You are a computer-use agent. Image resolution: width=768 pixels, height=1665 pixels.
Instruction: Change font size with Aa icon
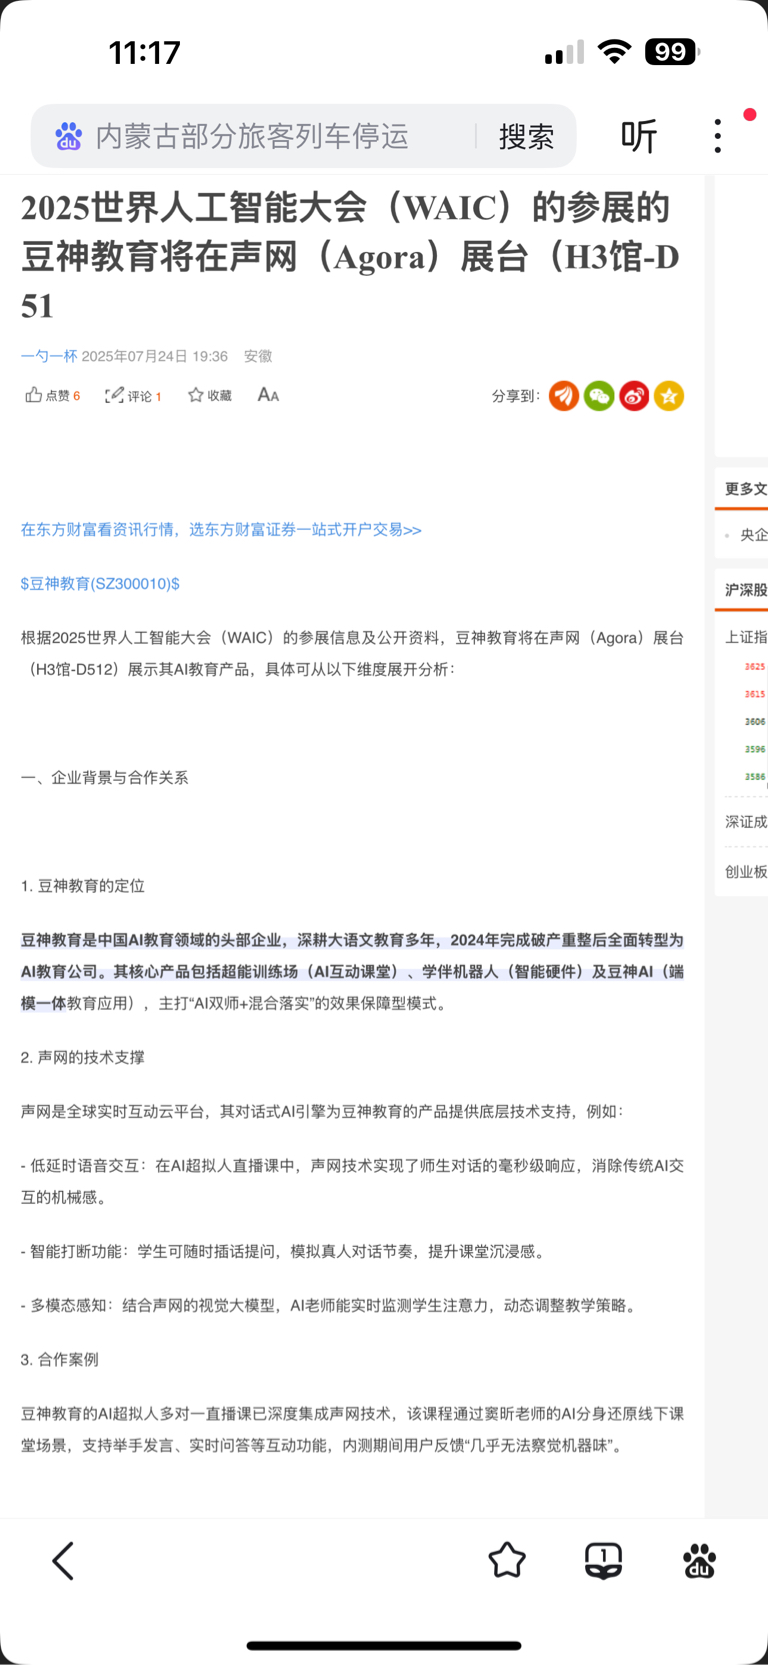268,395
